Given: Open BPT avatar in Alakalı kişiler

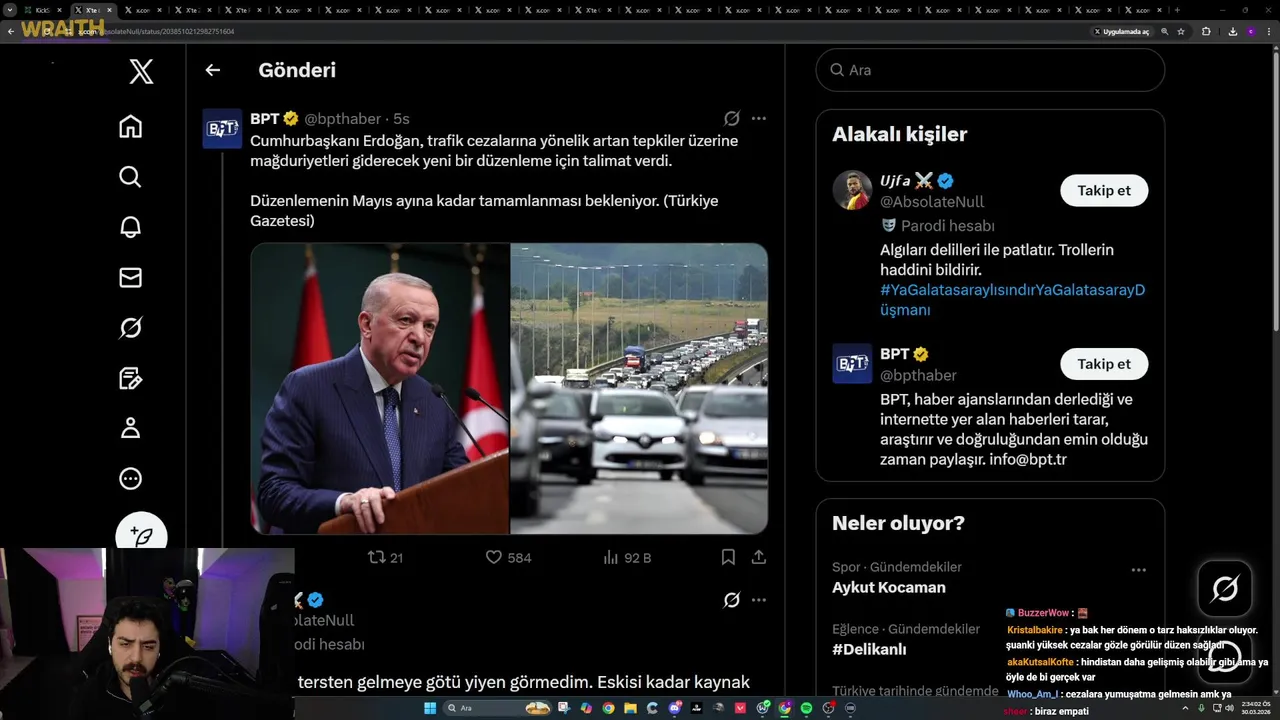Looking at the screenshot, I should (x=852, y=364).
